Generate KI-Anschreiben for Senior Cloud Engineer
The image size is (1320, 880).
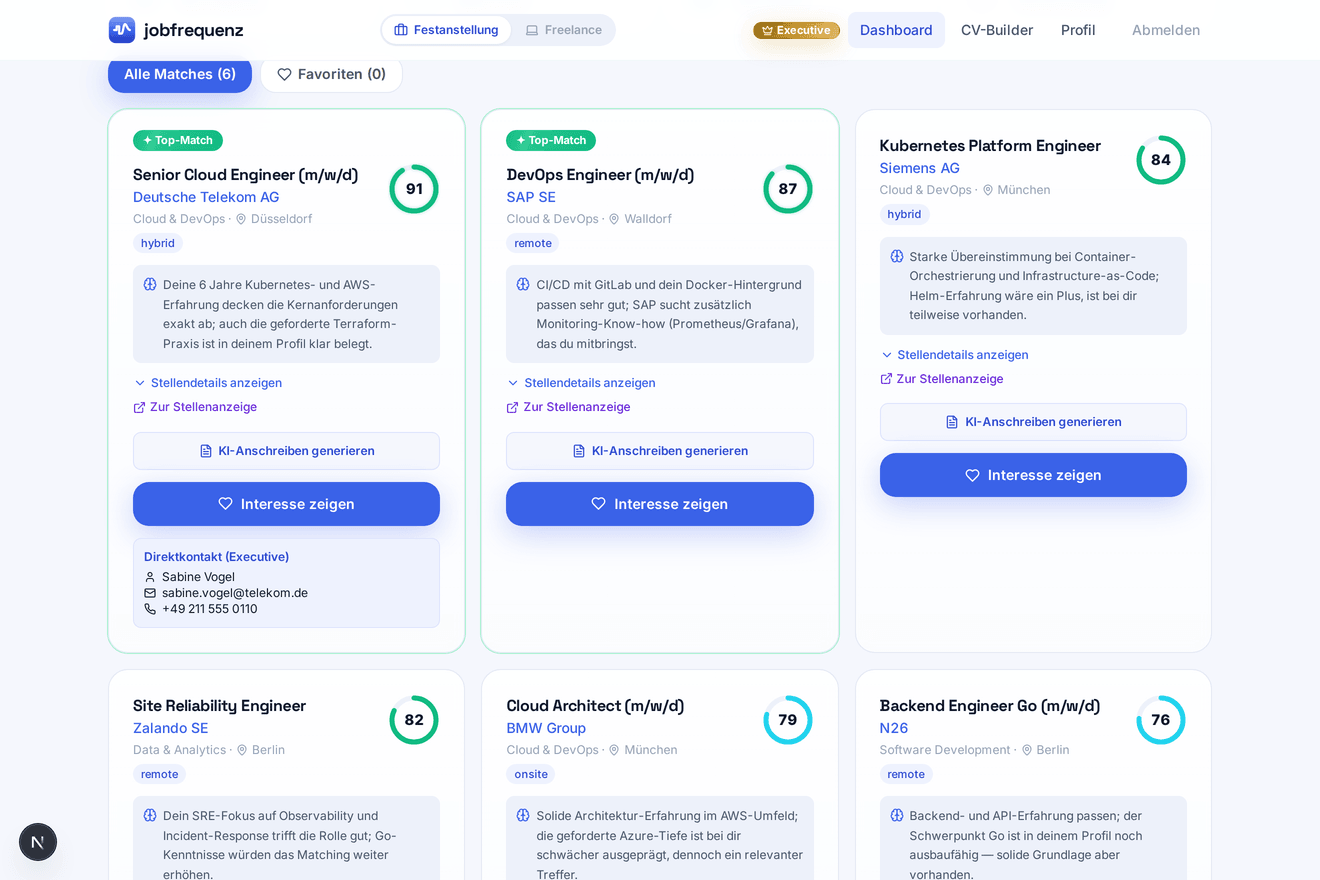click(286, 451)
